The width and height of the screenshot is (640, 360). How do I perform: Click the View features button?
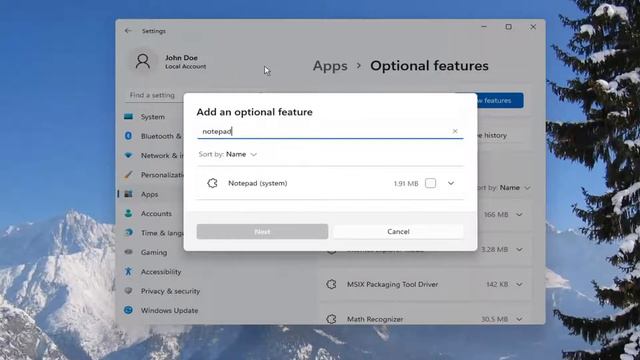(x=500, y=100)
